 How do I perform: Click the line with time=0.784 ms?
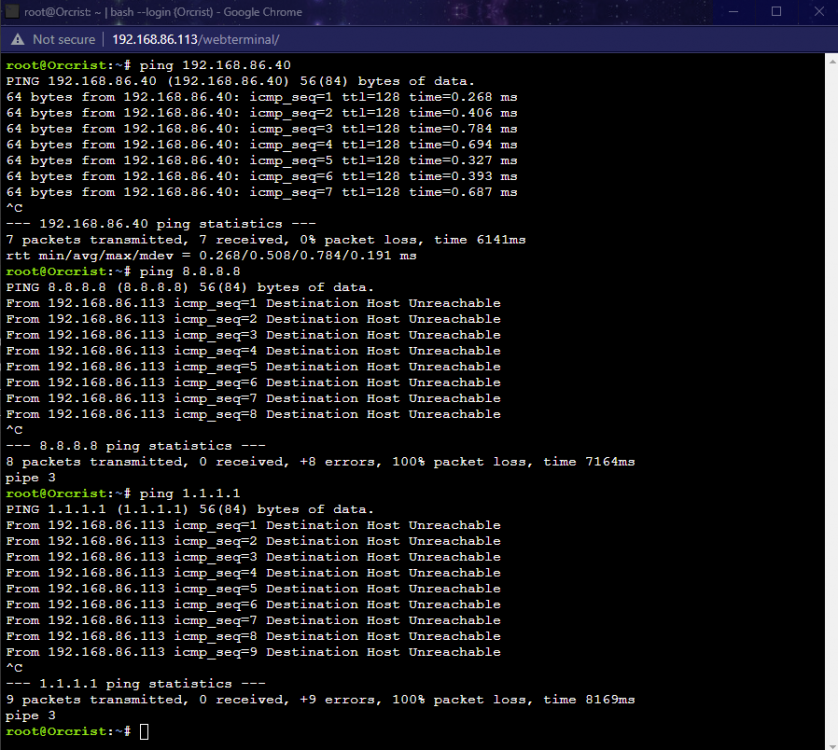(x=261, y=129)
